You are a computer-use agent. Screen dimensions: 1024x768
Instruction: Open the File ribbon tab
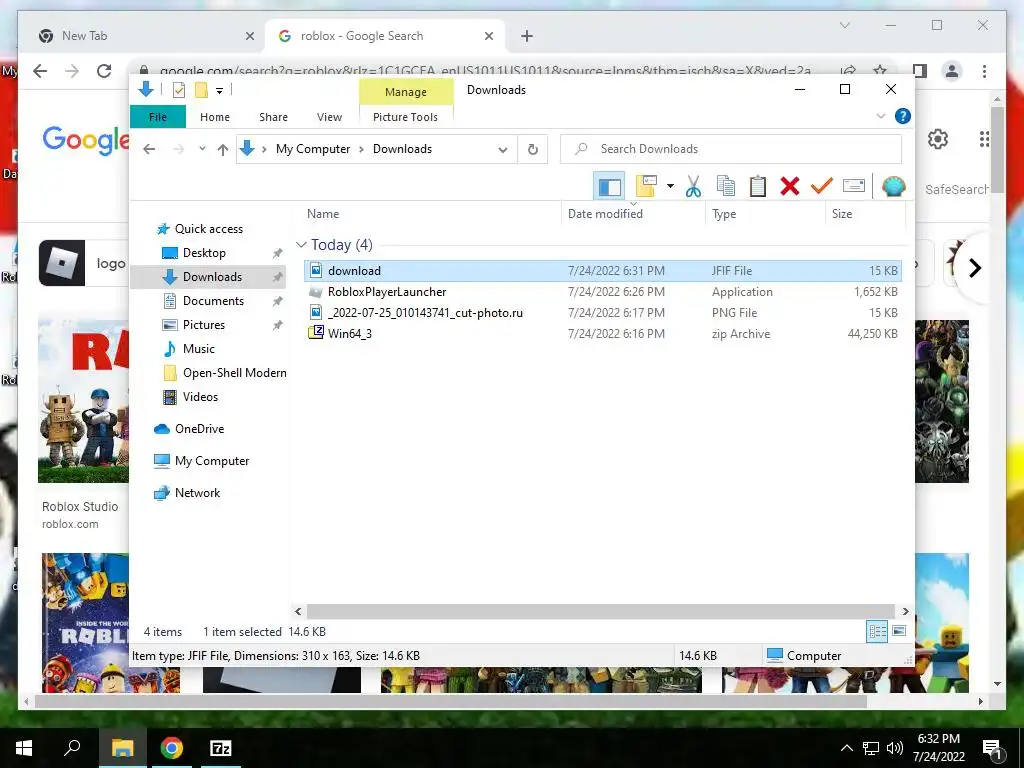pos(158,117)
